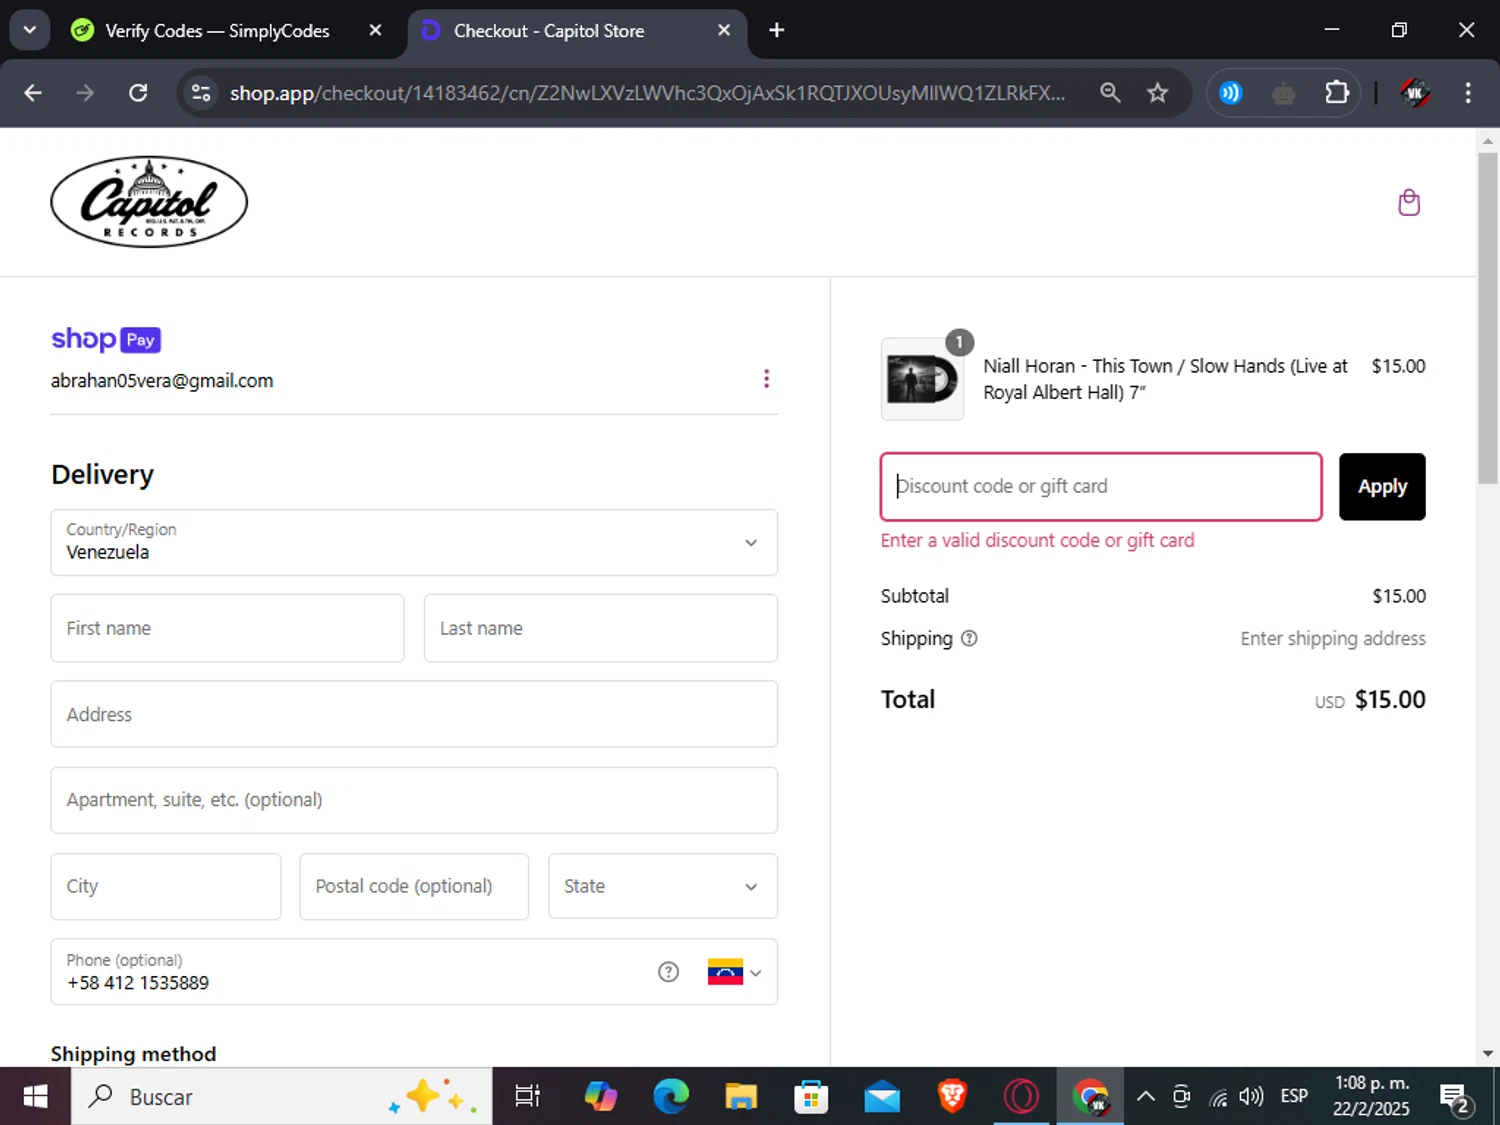The height and width of the screenshot is (1125, 1500).
Task: Open the Windows Start menu
Action: tap(35, 1097)
